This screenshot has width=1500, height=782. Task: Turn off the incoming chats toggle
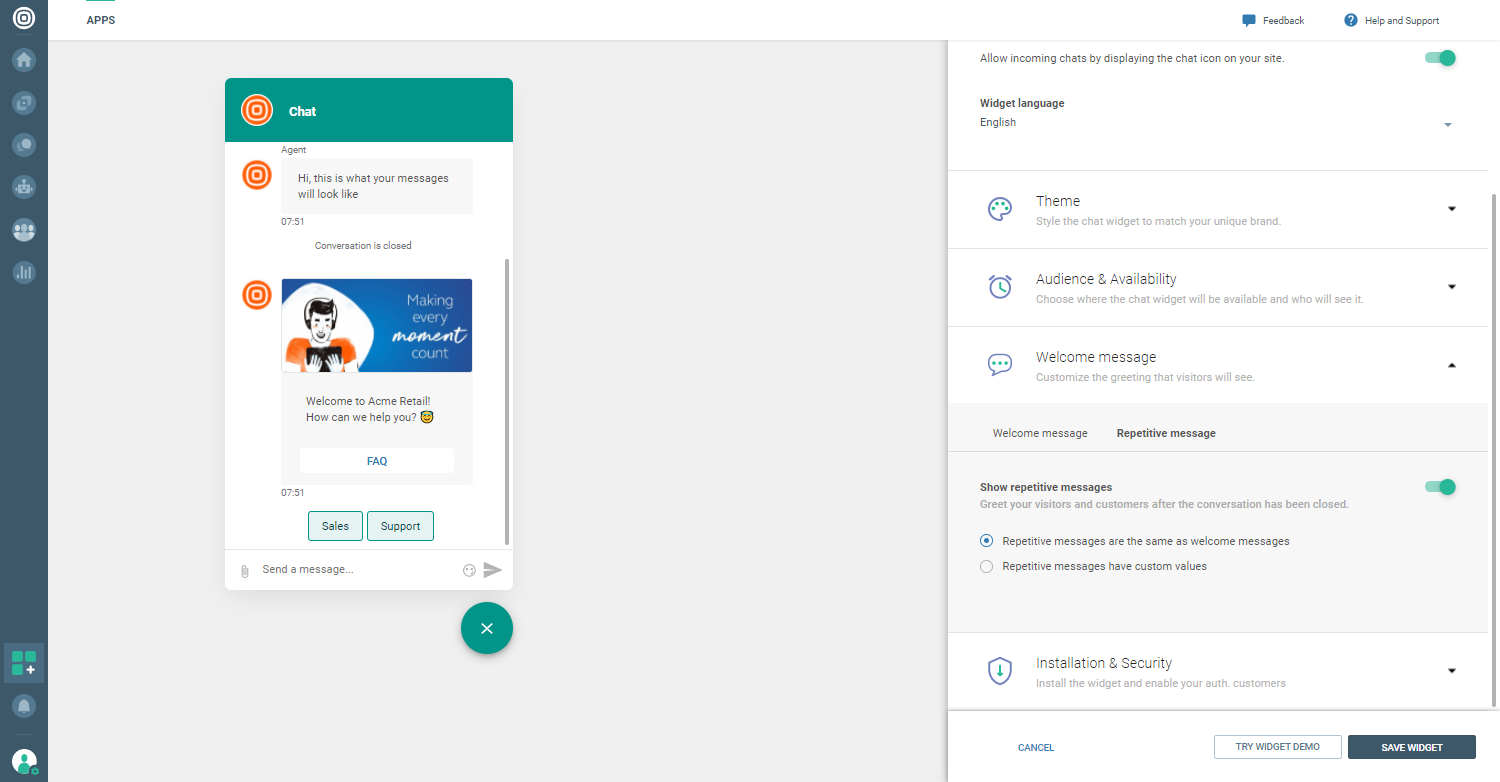[1439, 58]
